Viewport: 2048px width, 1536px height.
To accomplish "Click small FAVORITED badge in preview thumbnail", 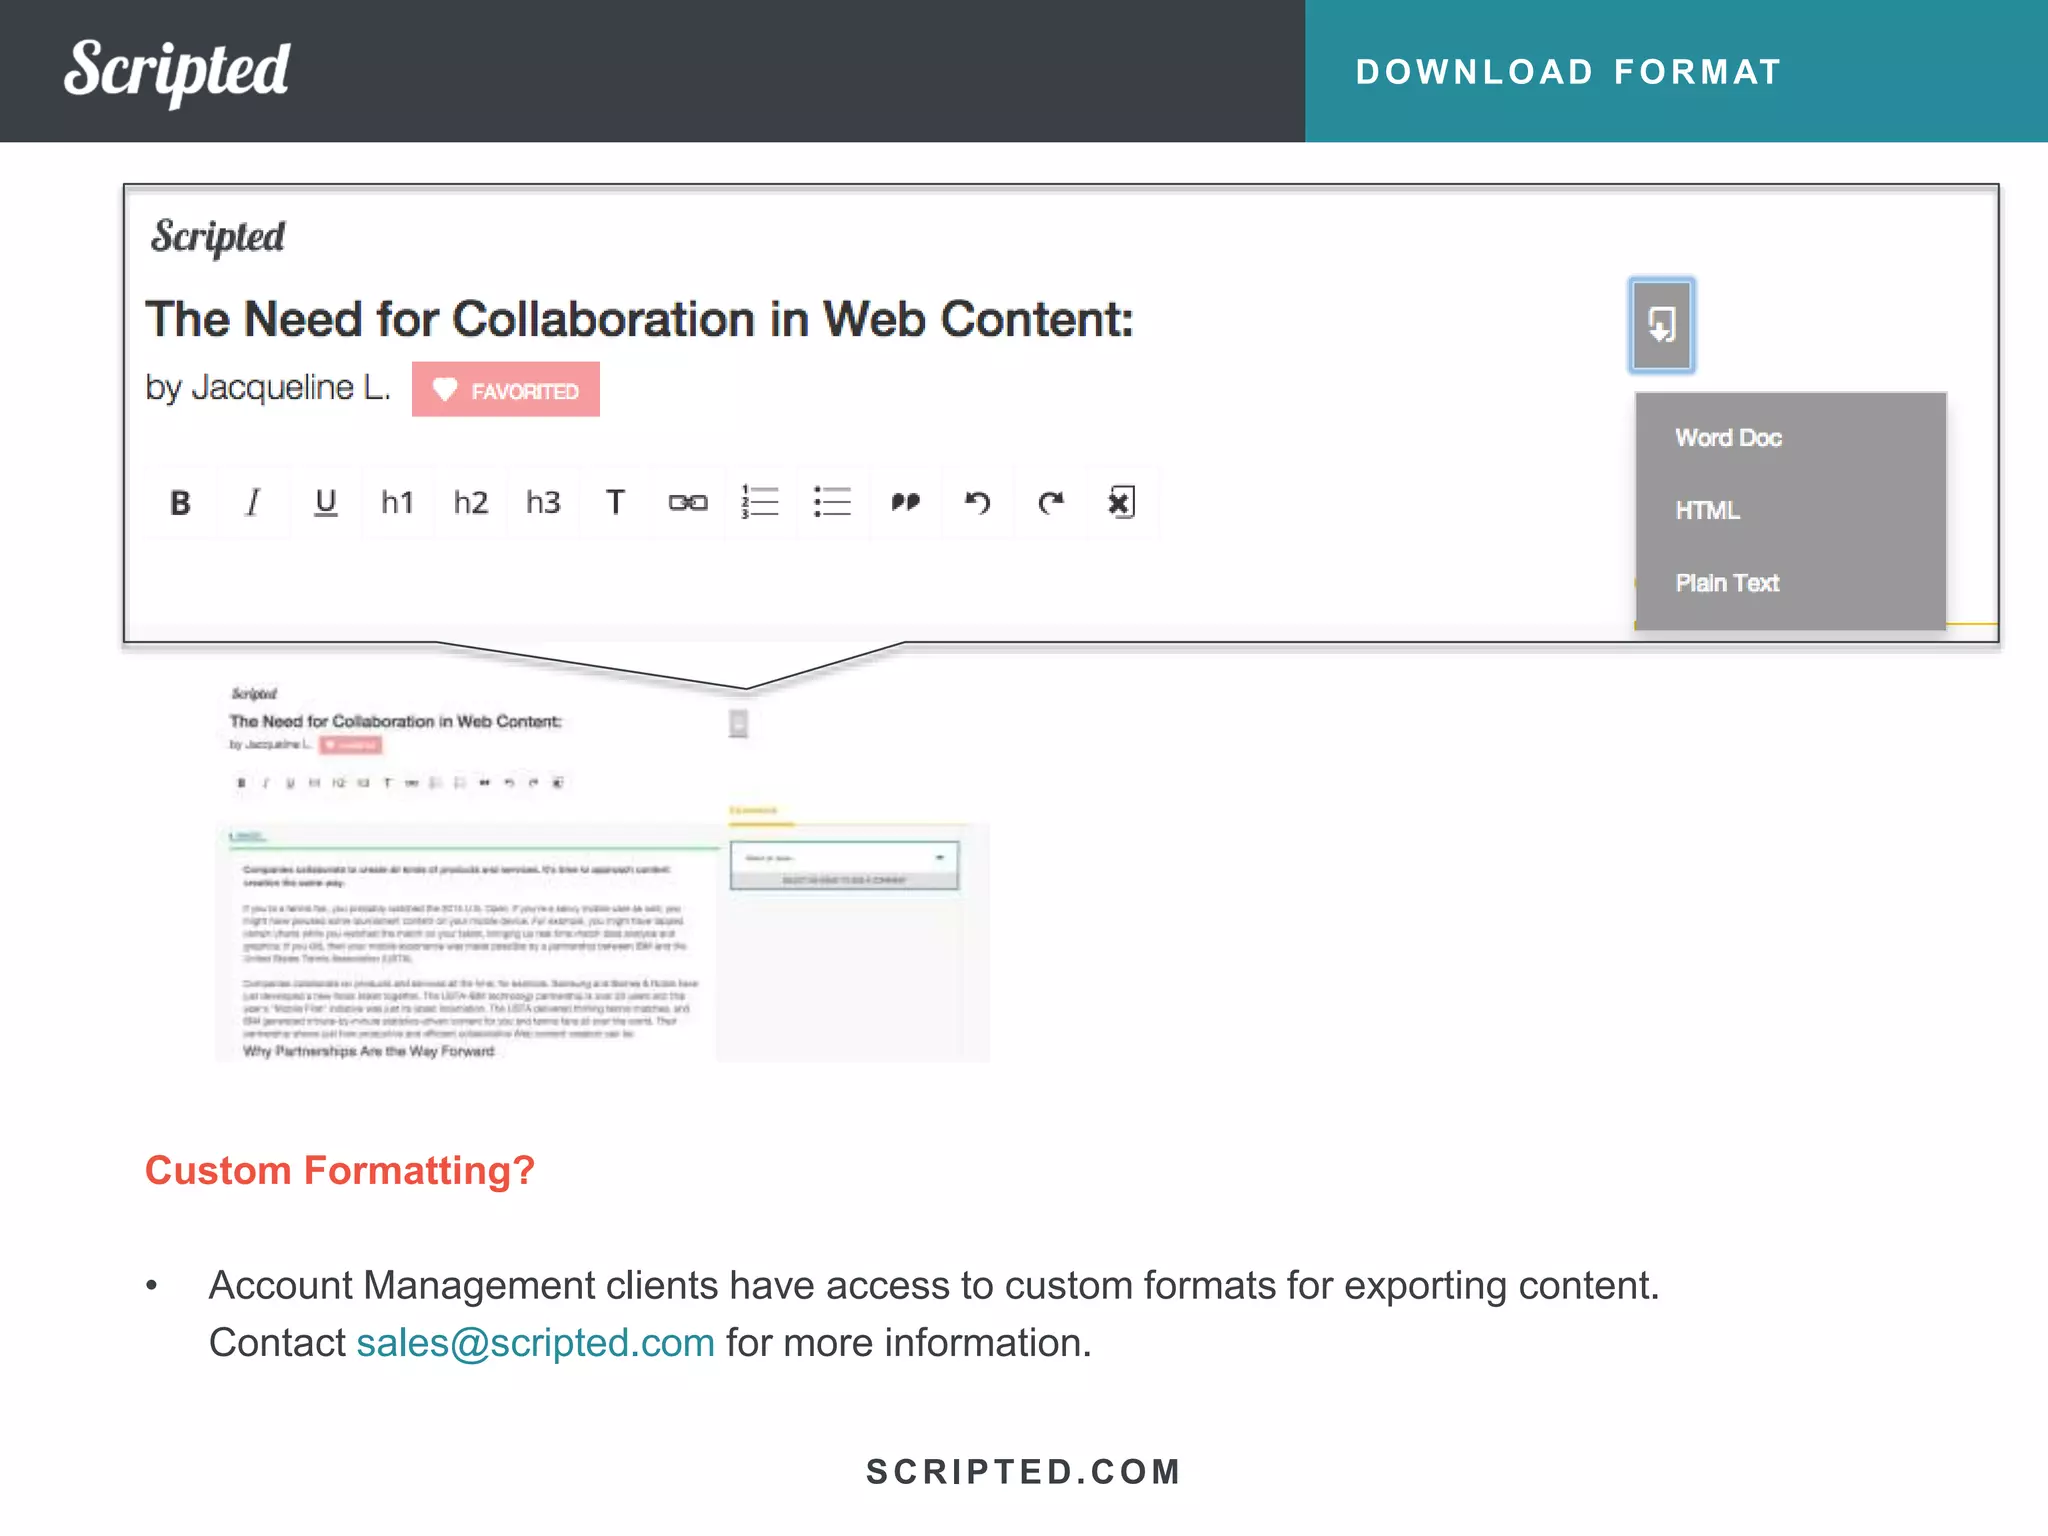I will pyautogui.click(x=351, y=745).
